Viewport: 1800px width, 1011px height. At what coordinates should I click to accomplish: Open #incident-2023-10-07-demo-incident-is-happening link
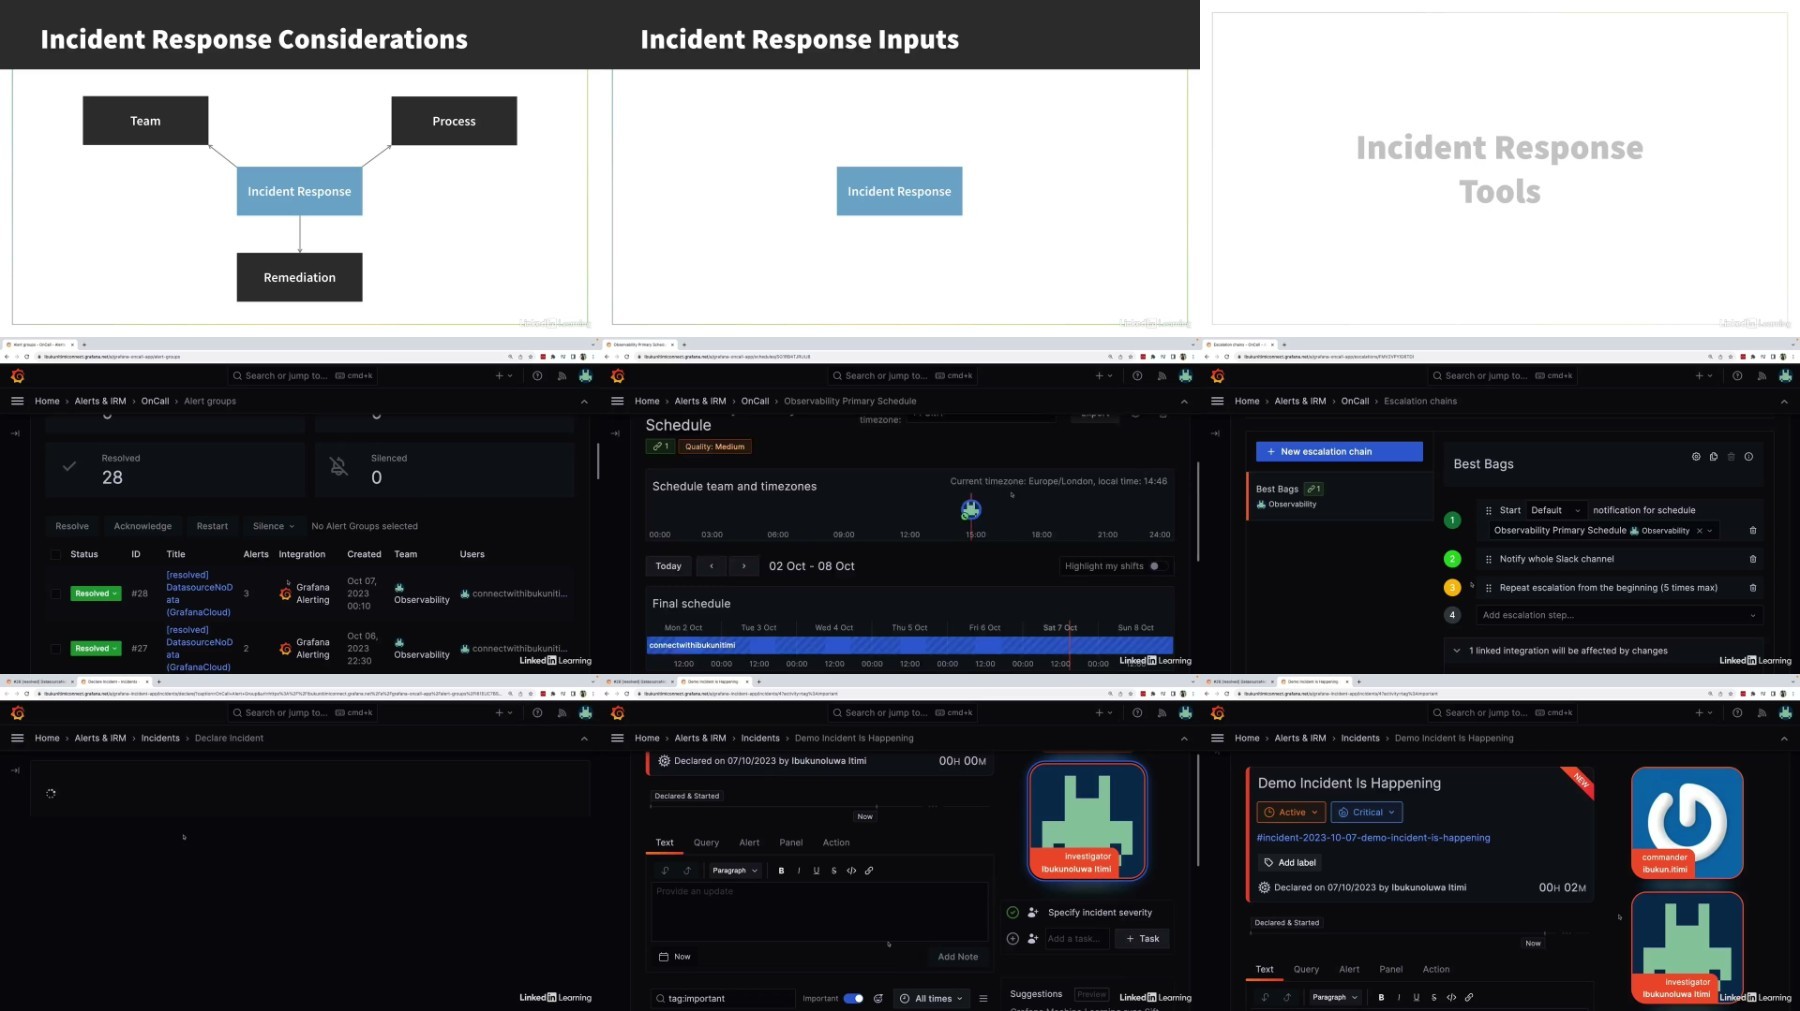click(1373, 838)
